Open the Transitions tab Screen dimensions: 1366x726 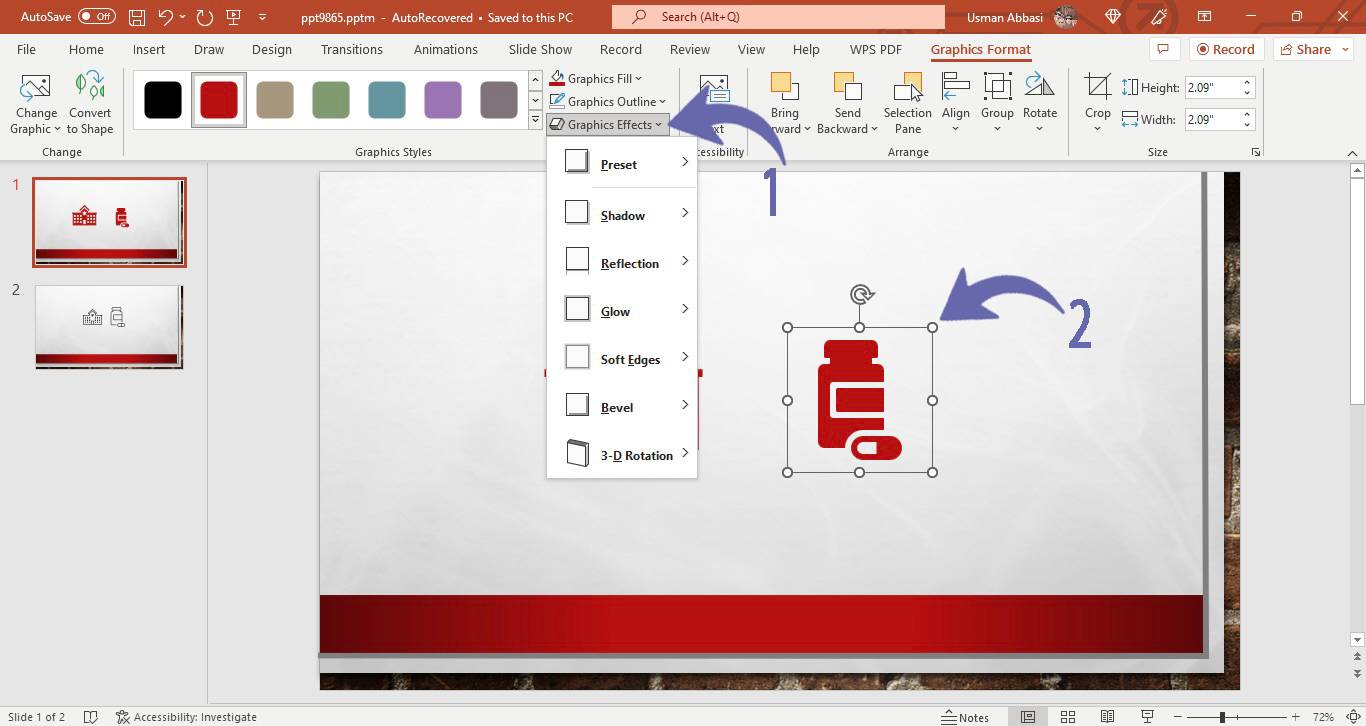352,49
